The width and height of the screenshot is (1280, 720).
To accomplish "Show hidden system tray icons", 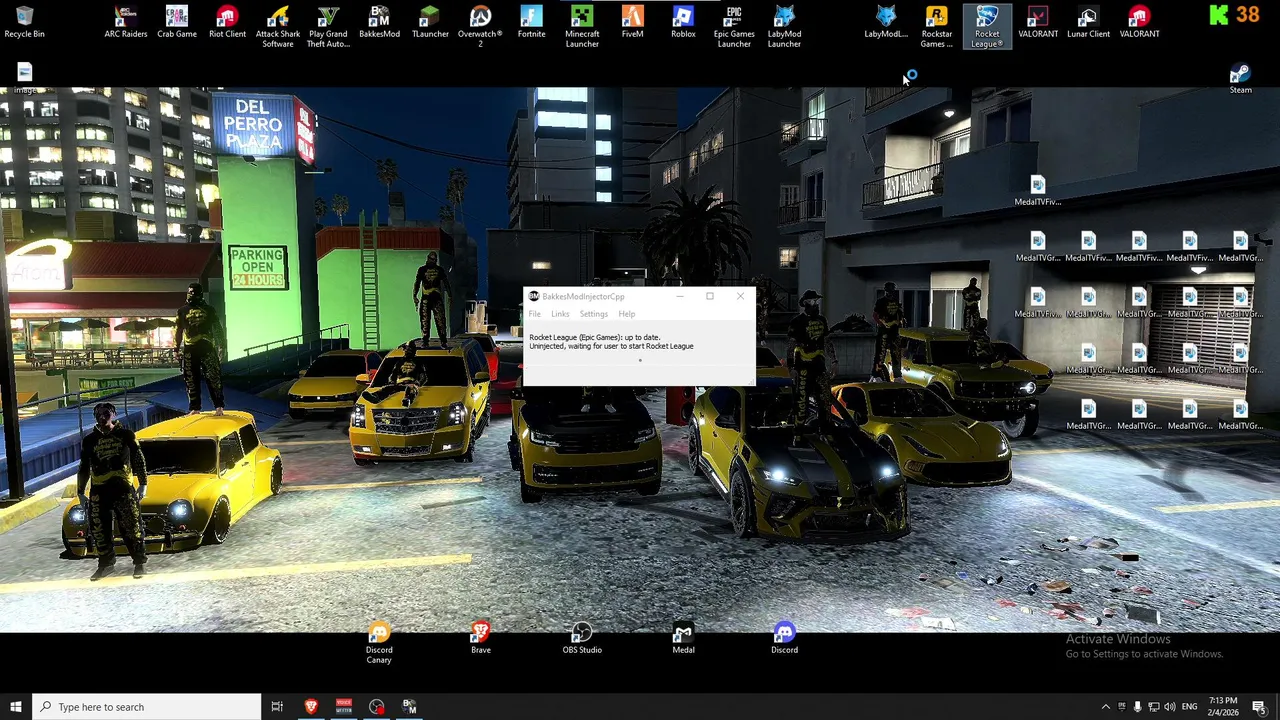I will (x=1106, y=707).
